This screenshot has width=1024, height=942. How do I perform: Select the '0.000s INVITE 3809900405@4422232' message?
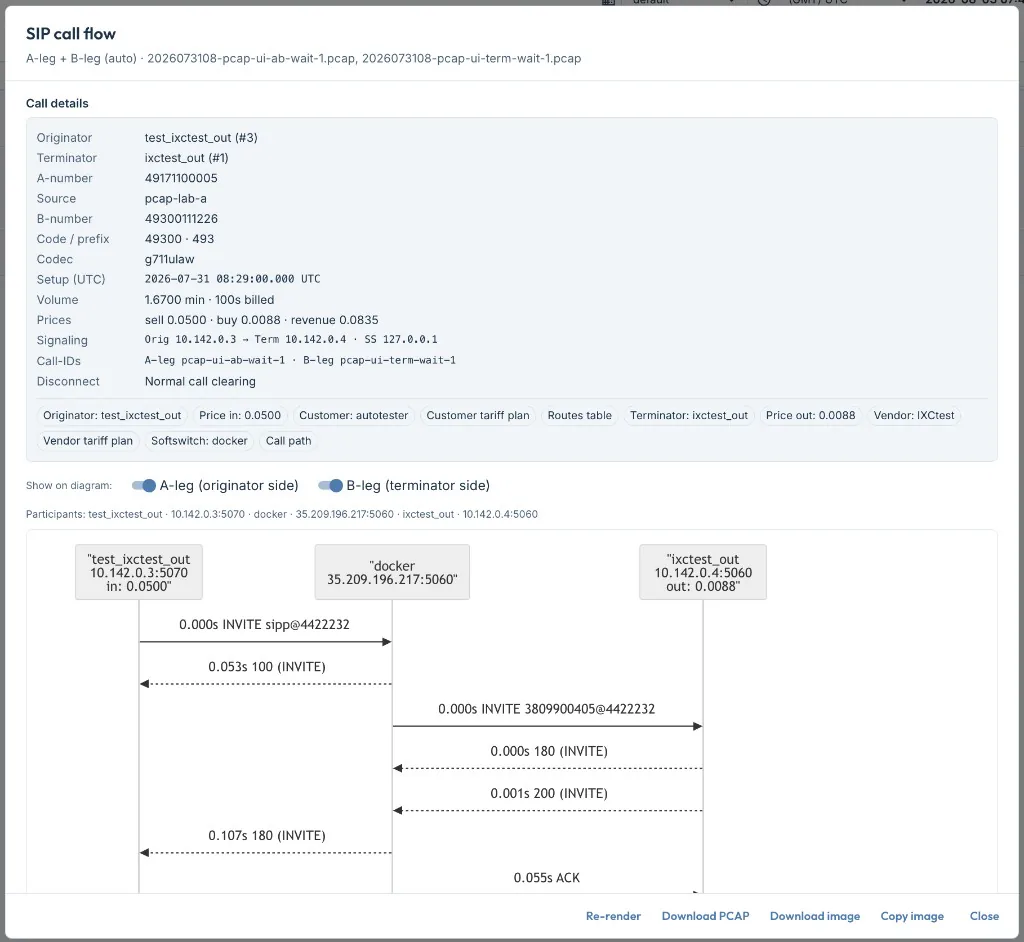coord(547,709)
